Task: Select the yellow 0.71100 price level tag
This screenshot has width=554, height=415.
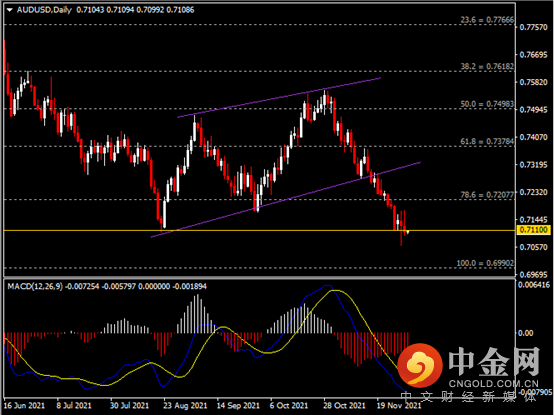Action: [x=534, y=230]
